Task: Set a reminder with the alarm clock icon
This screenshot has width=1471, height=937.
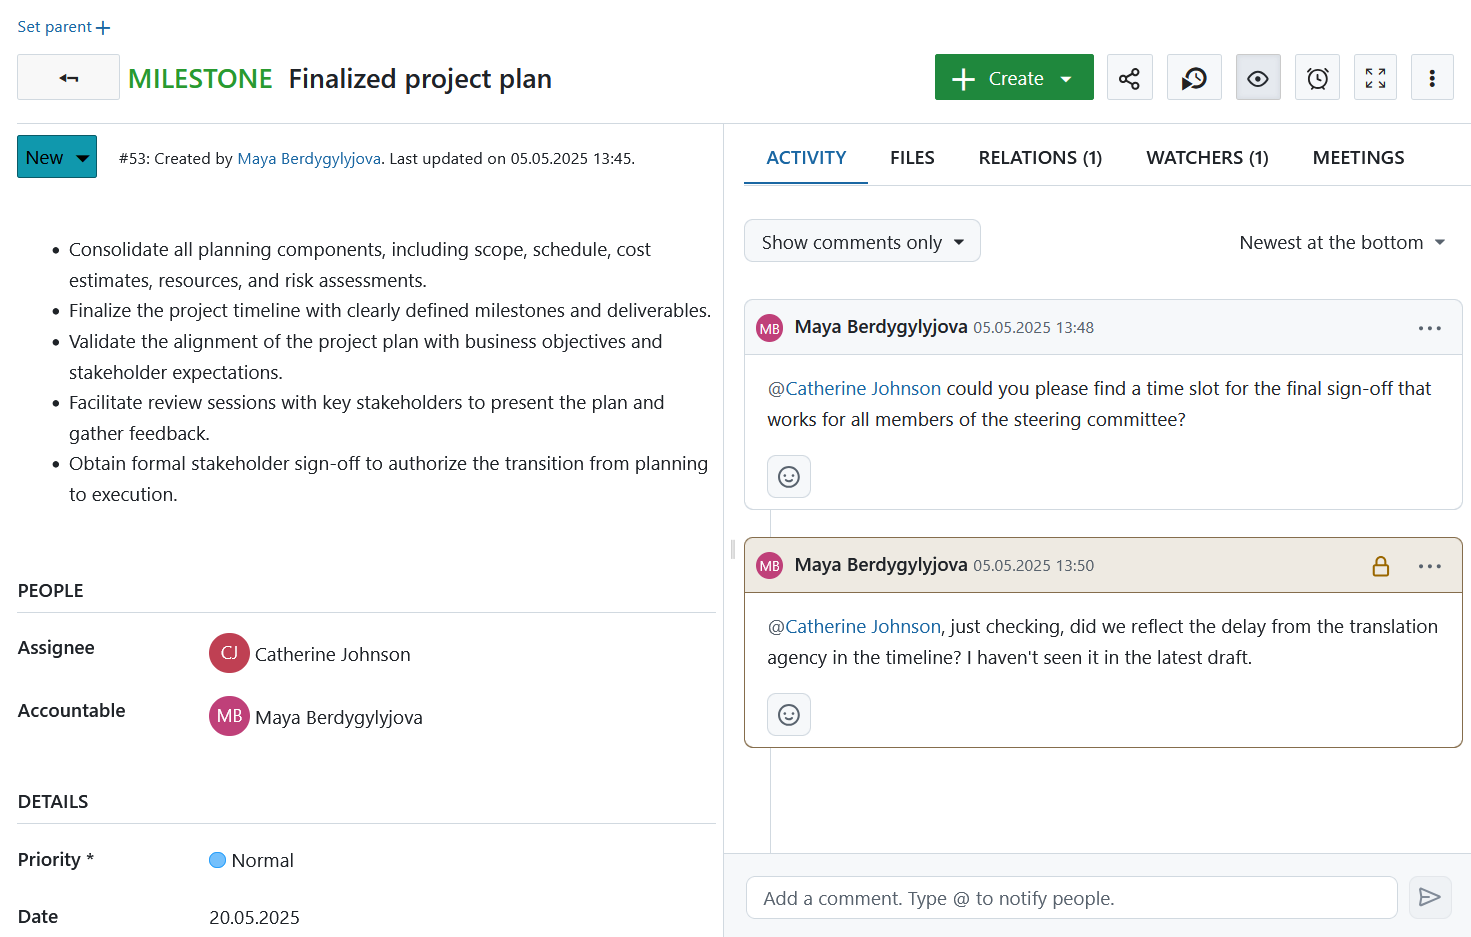Action: tap(1317, 77)
